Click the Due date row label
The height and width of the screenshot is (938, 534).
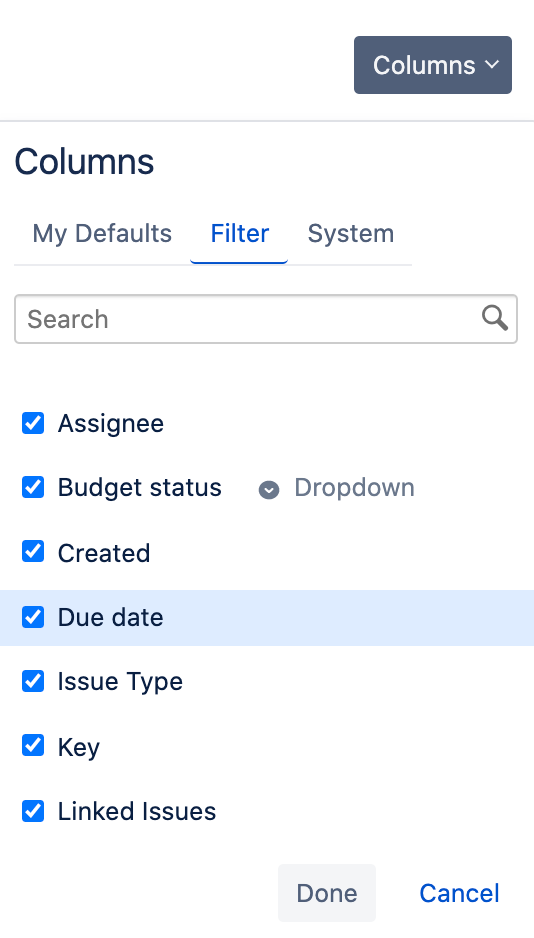click(x=111, y=617)
